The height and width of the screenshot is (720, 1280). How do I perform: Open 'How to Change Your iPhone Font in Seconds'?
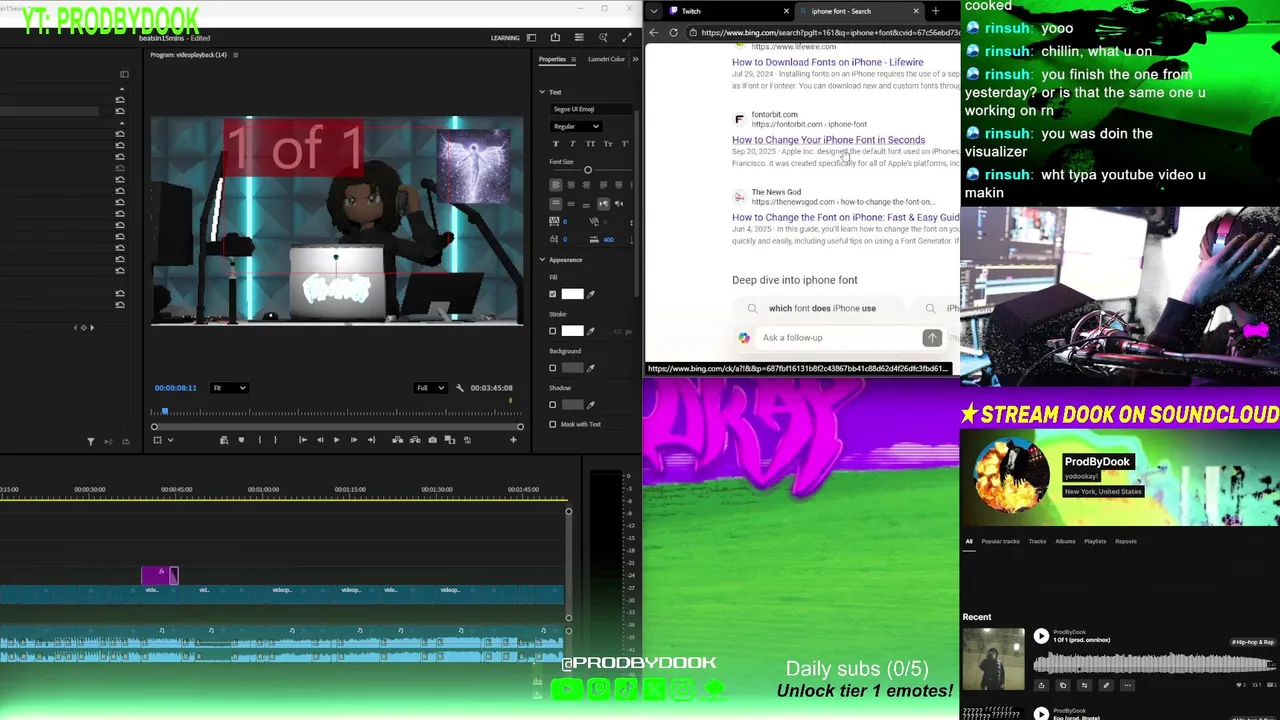829,140
